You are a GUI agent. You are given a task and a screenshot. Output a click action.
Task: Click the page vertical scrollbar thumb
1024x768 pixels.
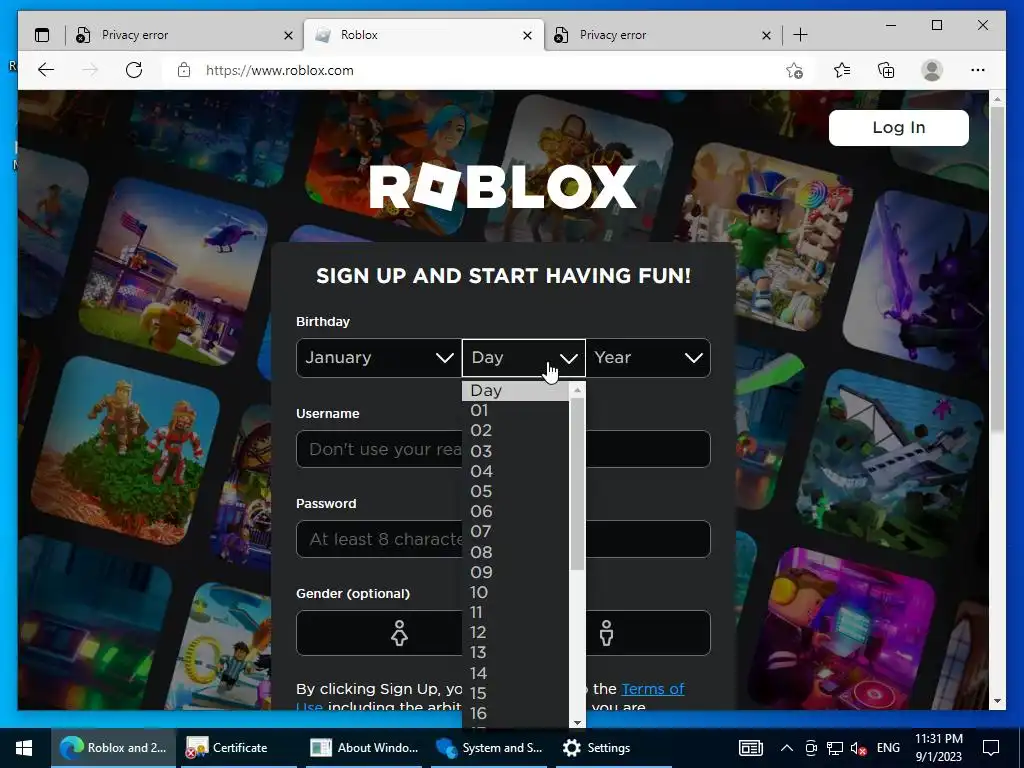tap(997, 269)
